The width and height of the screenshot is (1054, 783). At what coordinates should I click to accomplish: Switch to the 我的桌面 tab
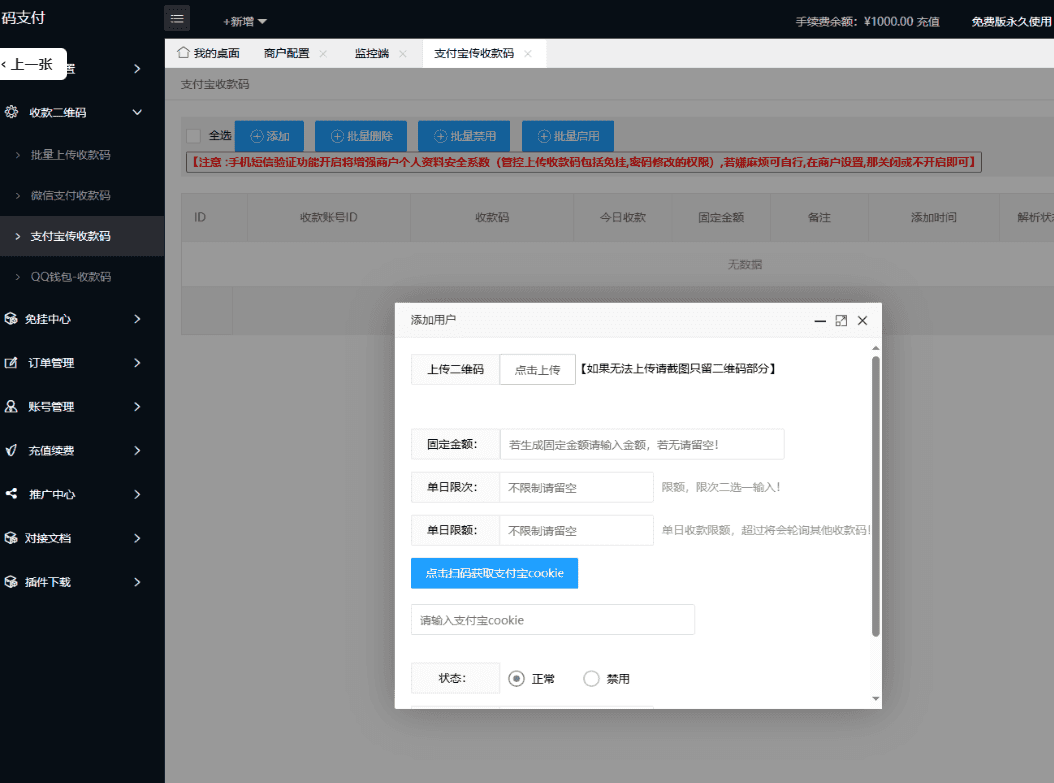click(208, 53)
